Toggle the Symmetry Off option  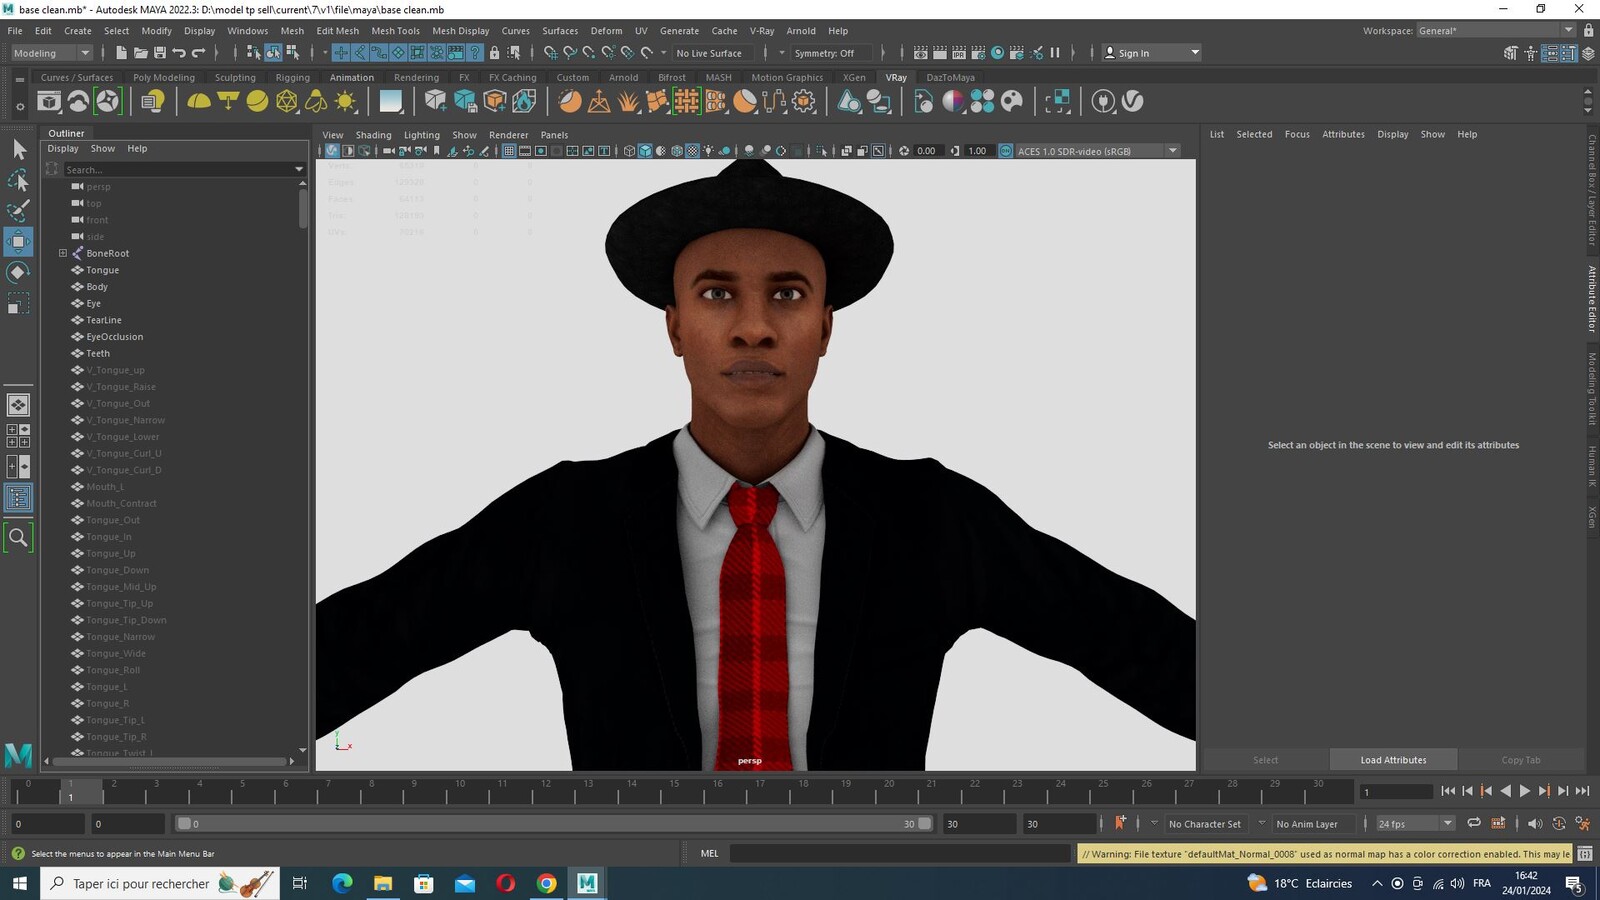(x=824, y=53)
